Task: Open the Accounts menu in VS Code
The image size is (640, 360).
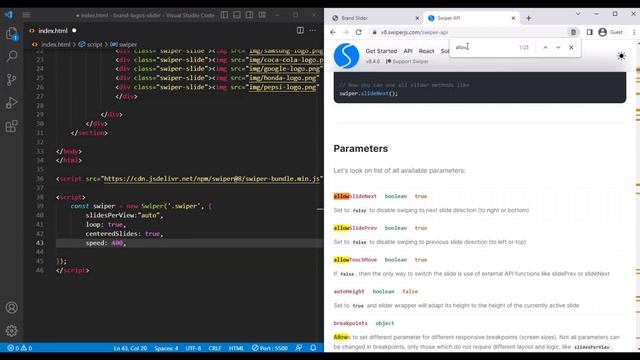Action: click(x=12, y=307)
